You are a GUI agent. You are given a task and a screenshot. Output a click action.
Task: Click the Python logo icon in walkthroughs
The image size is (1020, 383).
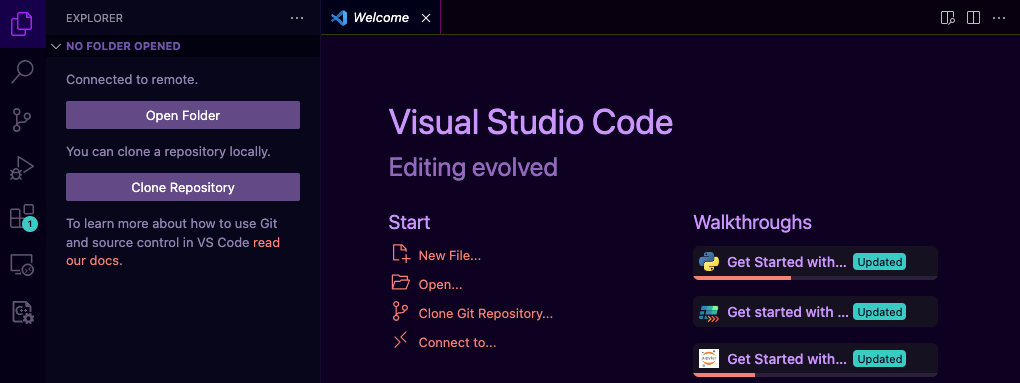pyautogui.click(x=708, y=262)
